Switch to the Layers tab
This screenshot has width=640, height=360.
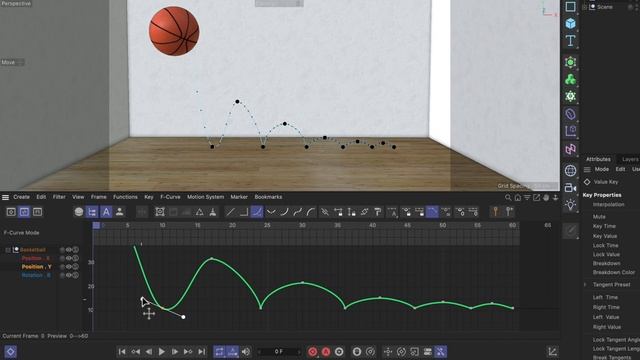point(630,159)
